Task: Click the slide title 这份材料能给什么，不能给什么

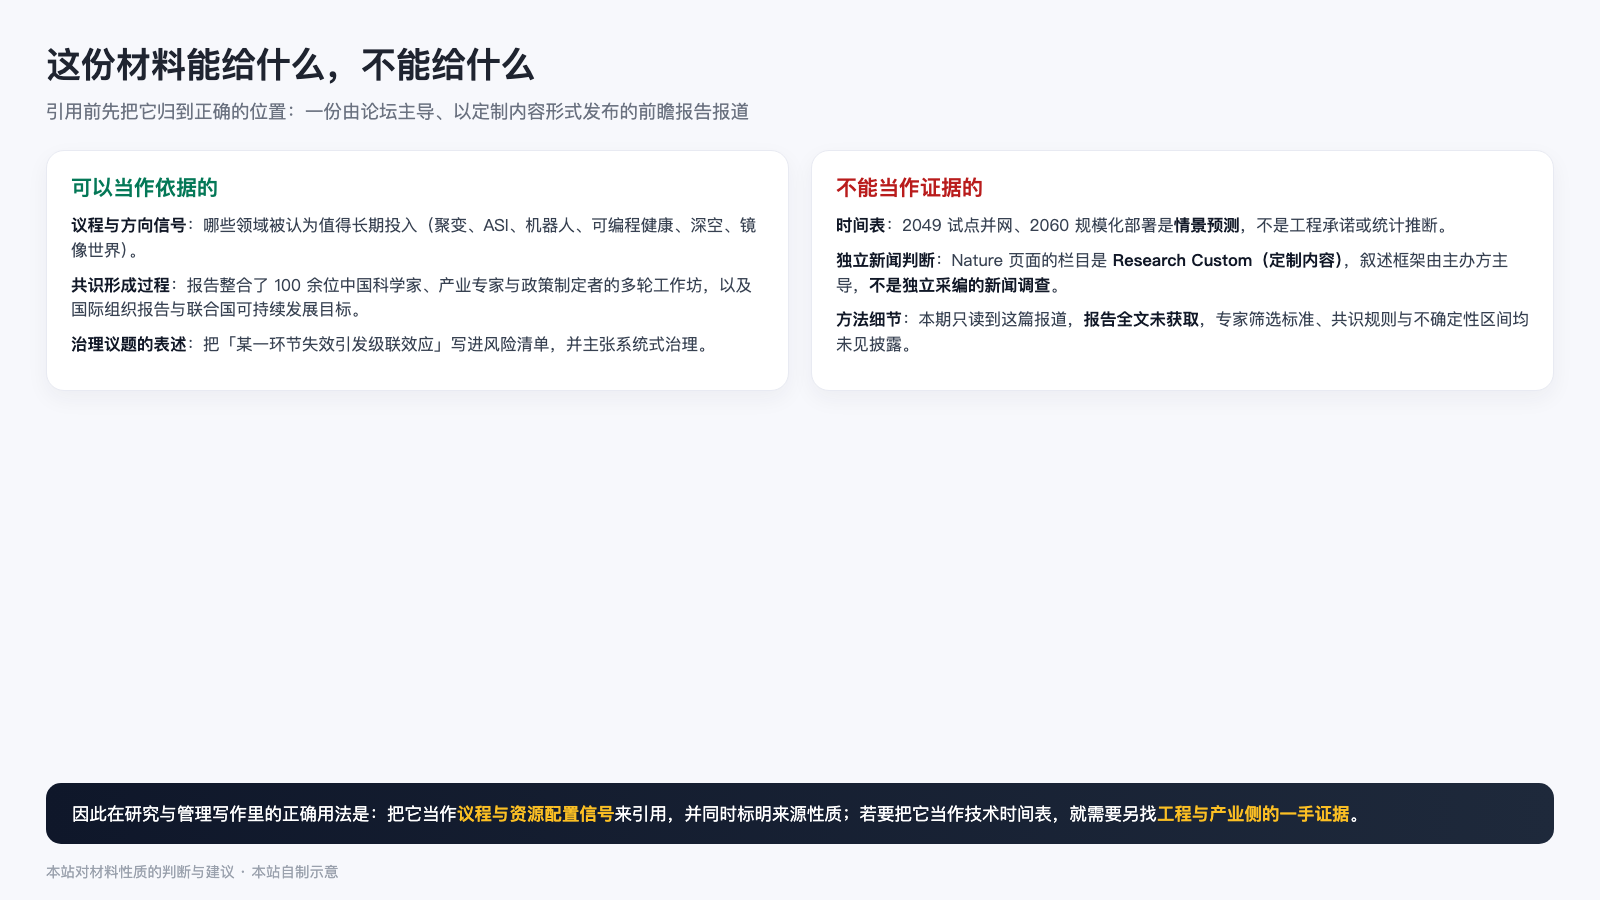Action: point(290,65)
